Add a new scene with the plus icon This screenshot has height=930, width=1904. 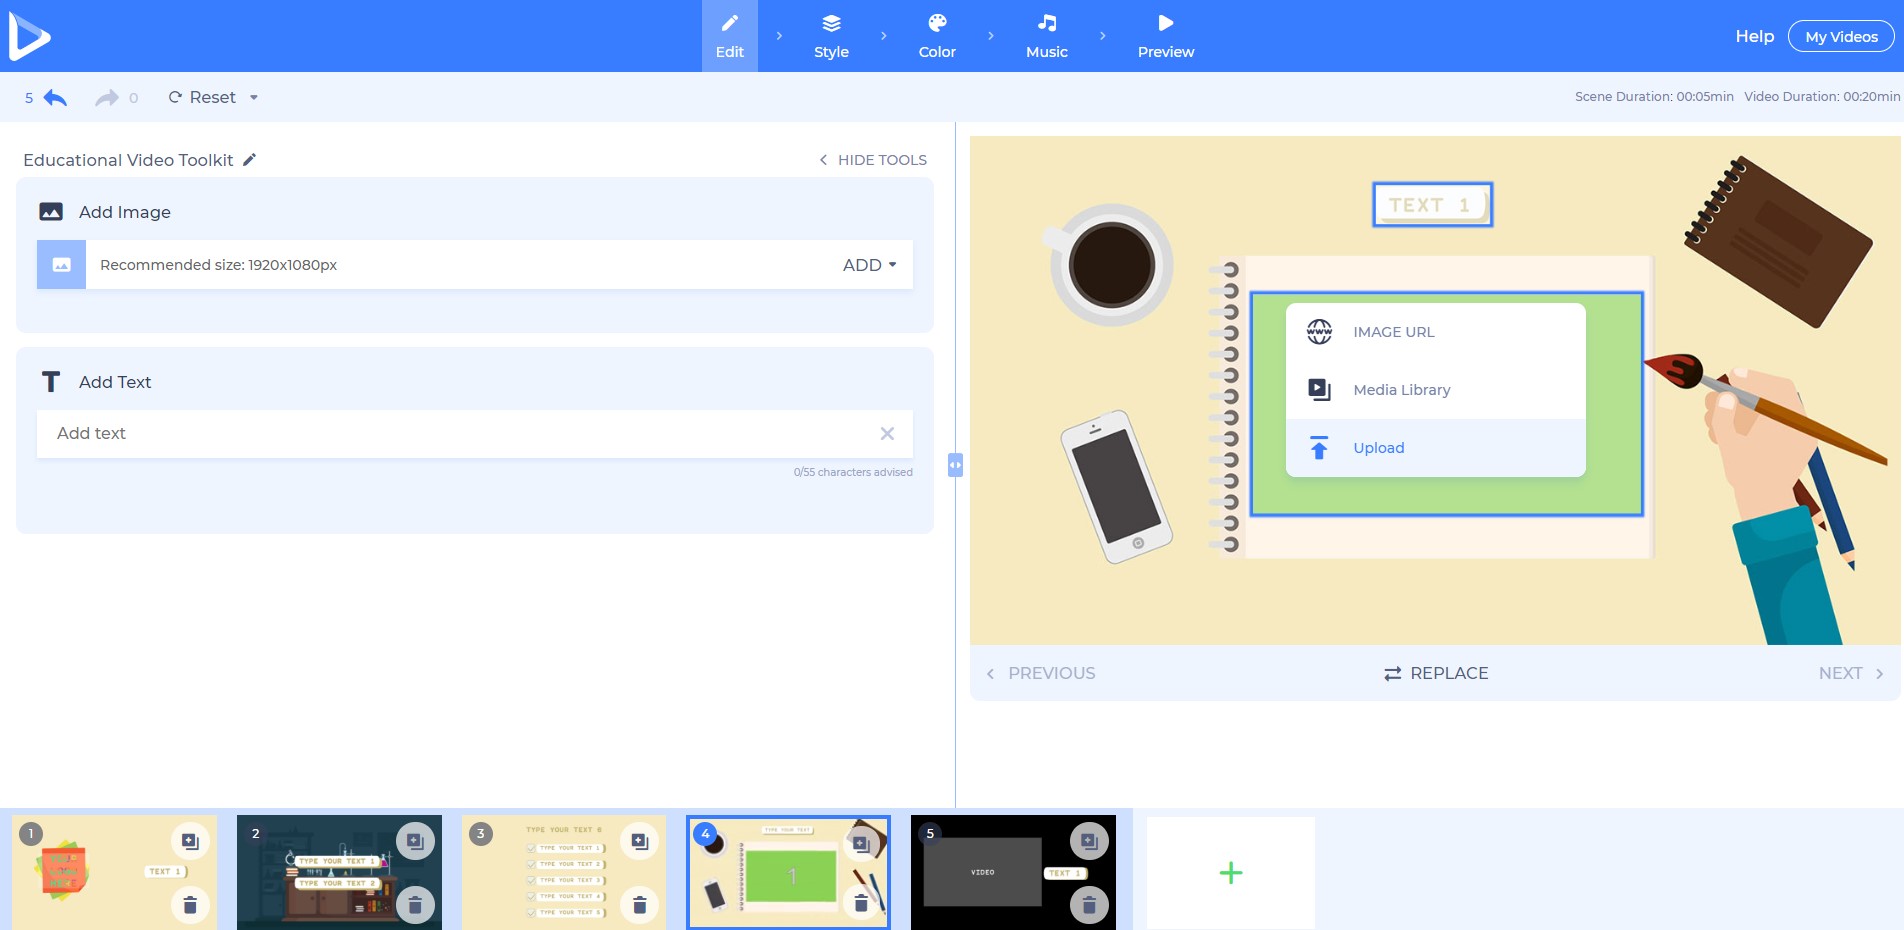pyautogui.click(x=1229, y=872)
